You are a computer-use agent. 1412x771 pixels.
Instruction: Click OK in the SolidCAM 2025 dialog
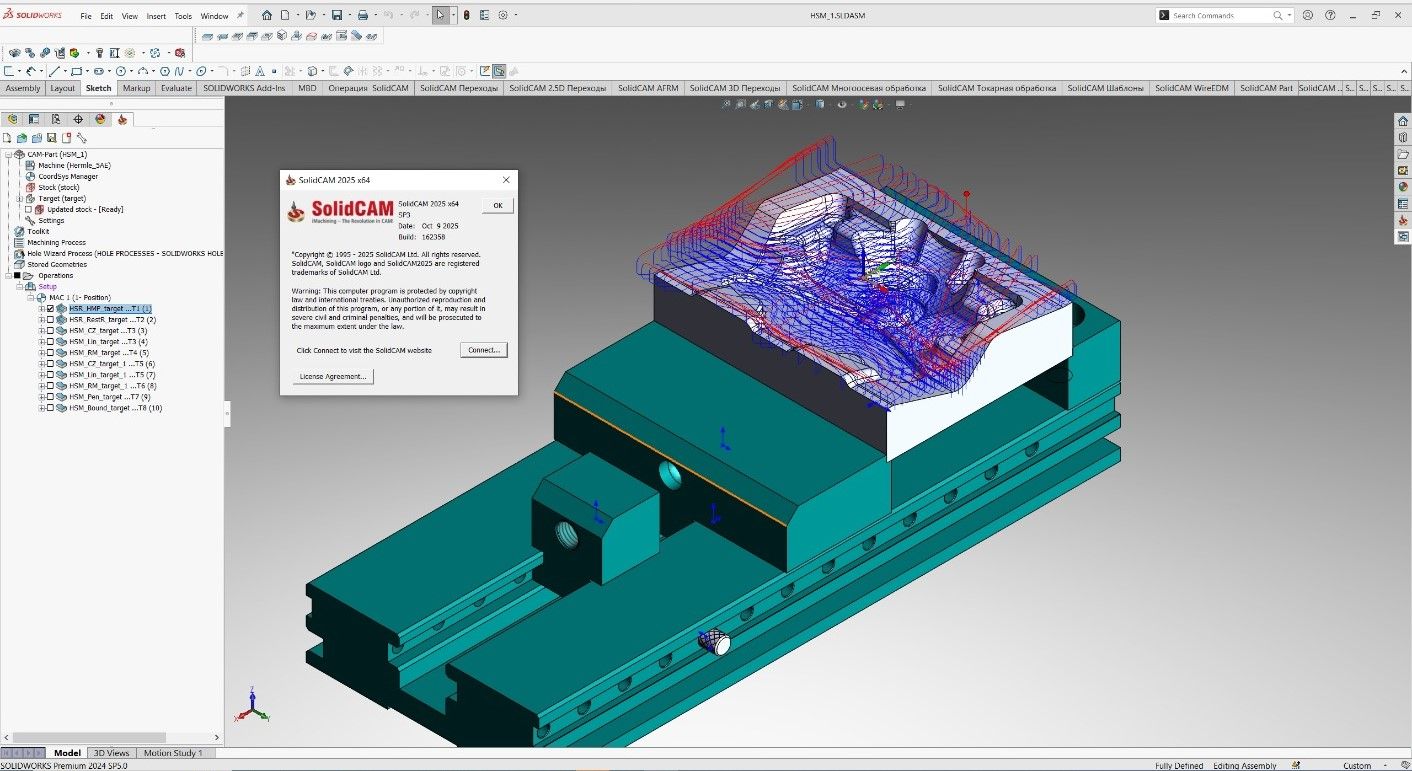coord(497,204)
